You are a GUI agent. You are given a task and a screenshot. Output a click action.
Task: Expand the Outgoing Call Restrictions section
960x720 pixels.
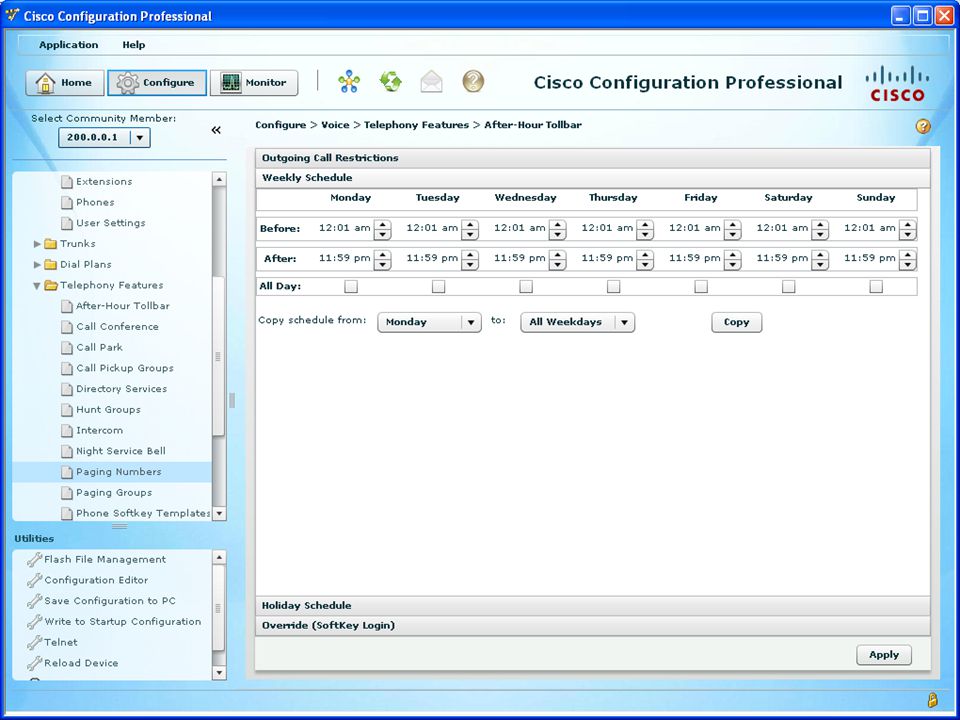(593, 158)
